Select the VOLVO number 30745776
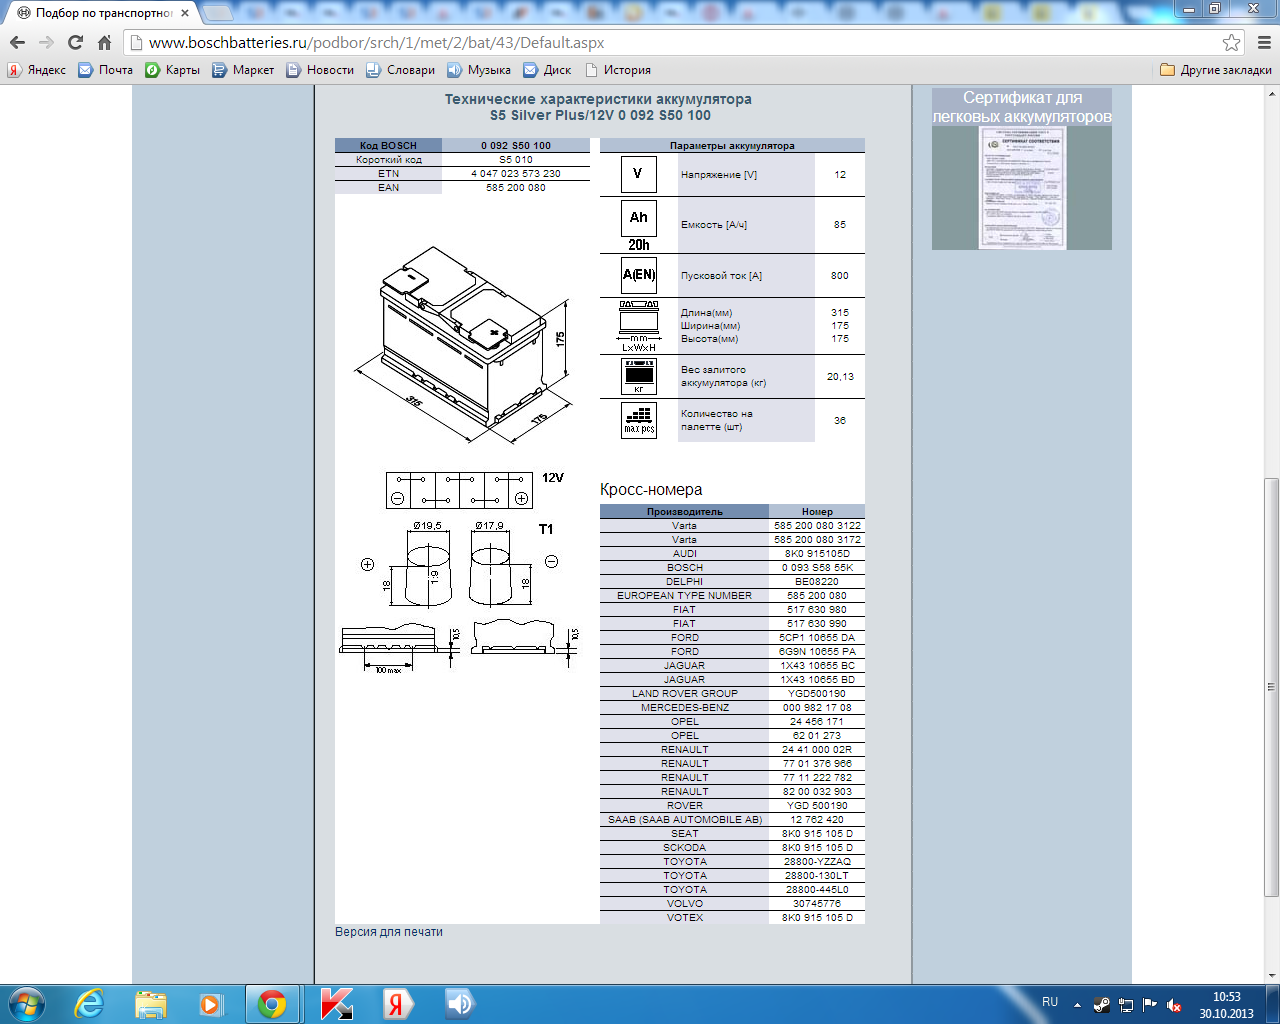 click(817, 904)
